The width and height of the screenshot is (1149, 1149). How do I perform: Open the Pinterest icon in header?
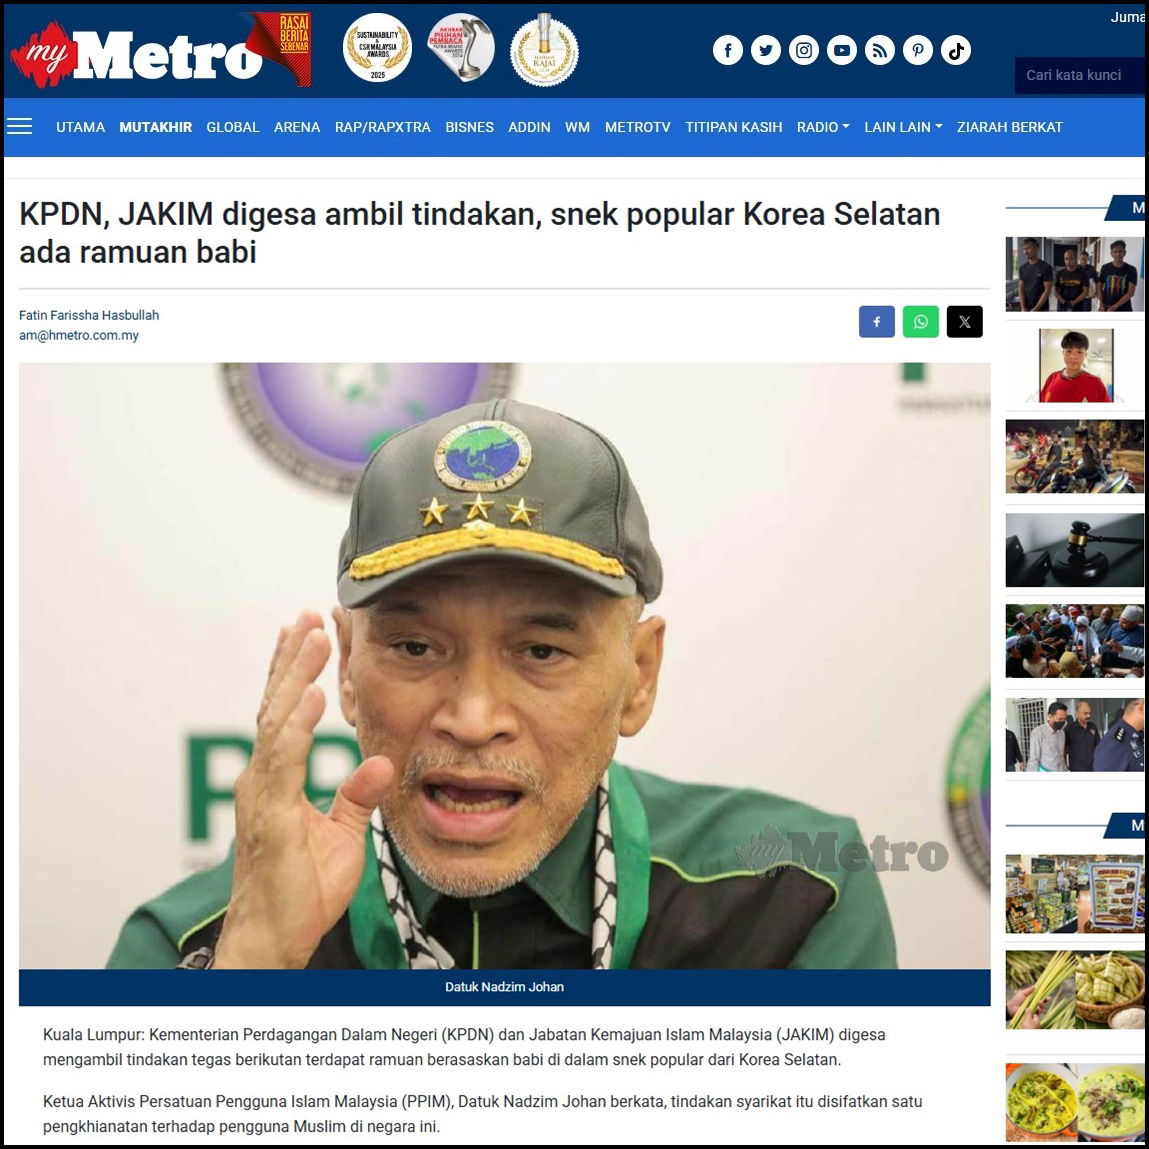[917, 51]
